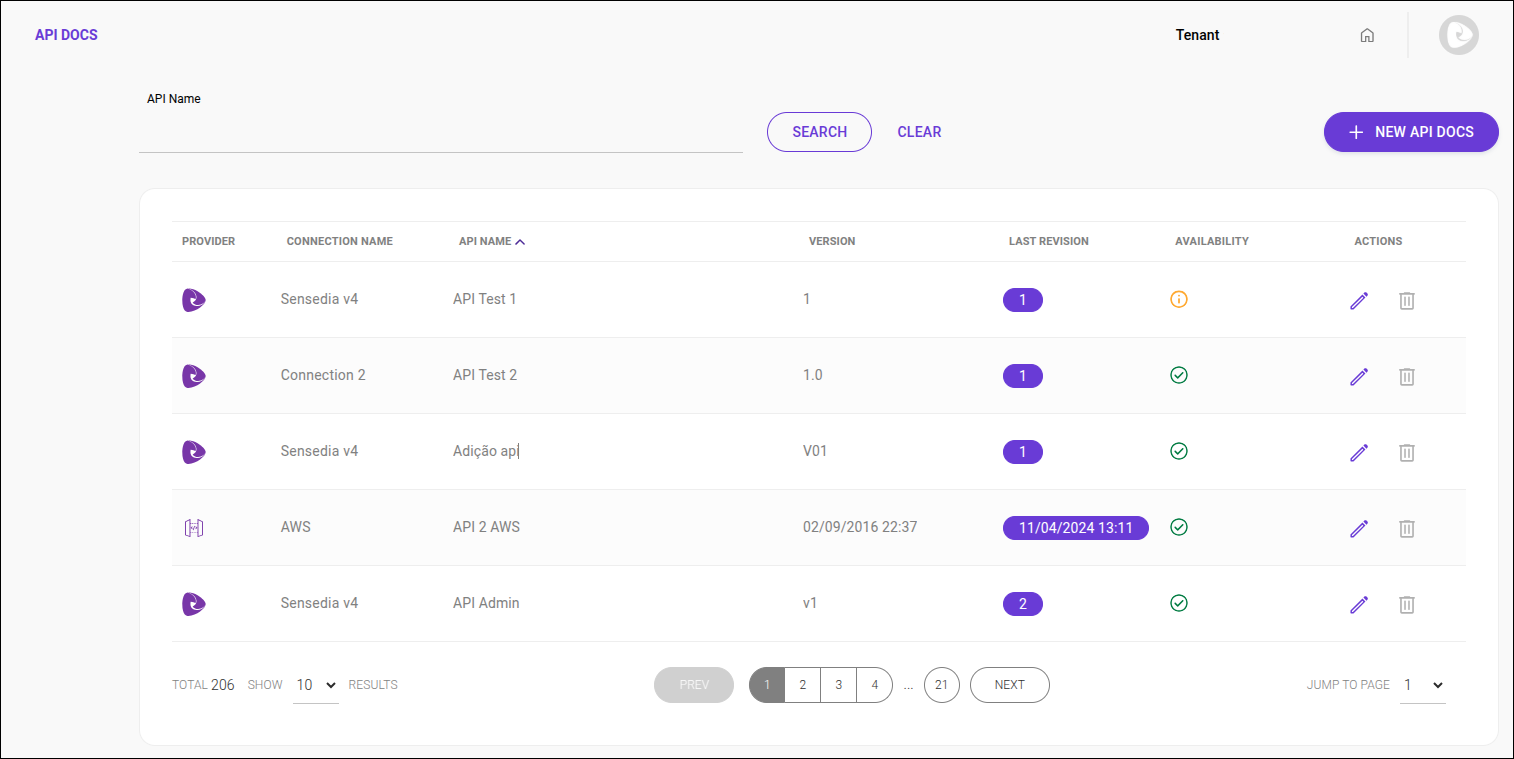Open the results-per-page dropdown showing 10
This screenshot has height=759, width=1514.
(316, 684)
